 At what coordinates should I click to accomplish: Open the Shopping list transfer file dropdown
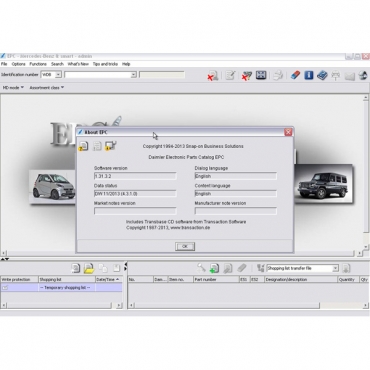click(335, 268)
